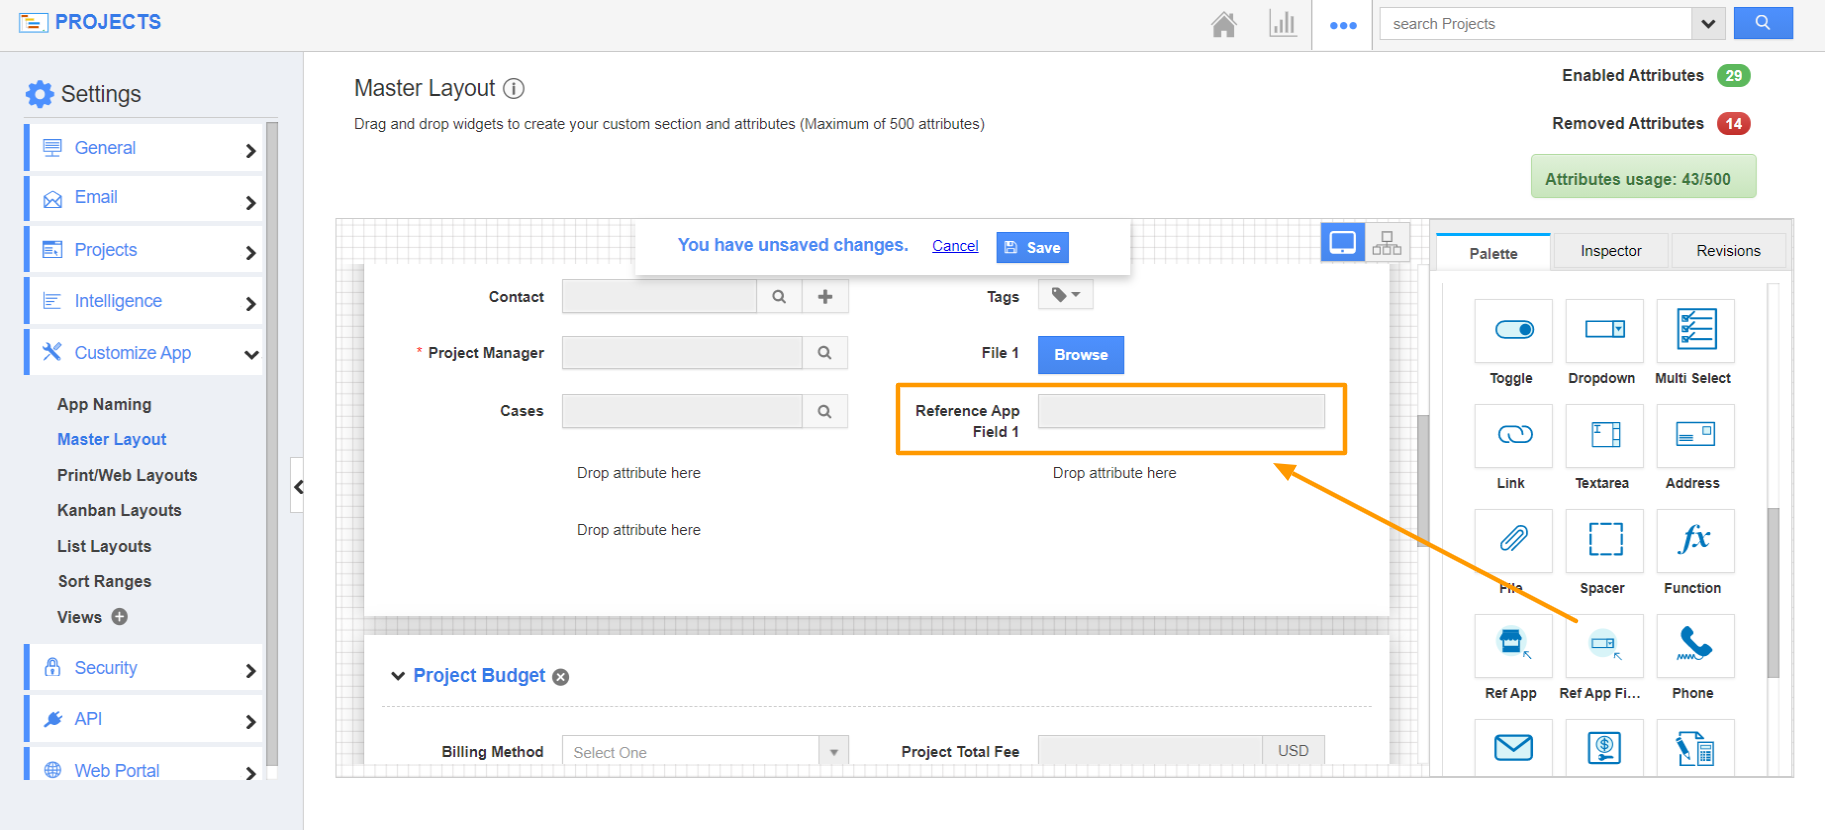Expand the Security settings menu
This screenshot has height=830, width=1825.
(x=144, y=668)
